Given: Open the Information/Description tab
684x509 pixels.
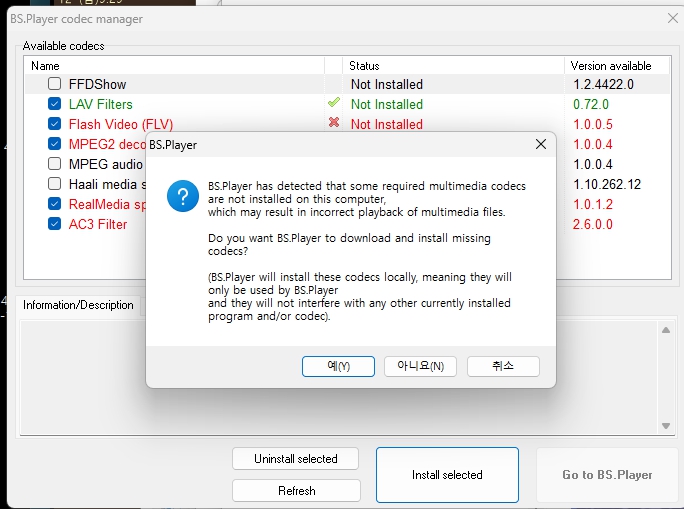Looking at the screenshot, I should (78, 305).
